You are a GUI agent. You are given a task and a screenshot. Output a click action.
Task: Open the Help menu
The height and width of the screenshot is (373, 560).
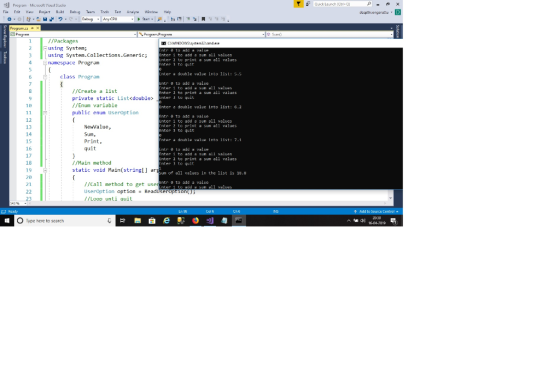167,12
